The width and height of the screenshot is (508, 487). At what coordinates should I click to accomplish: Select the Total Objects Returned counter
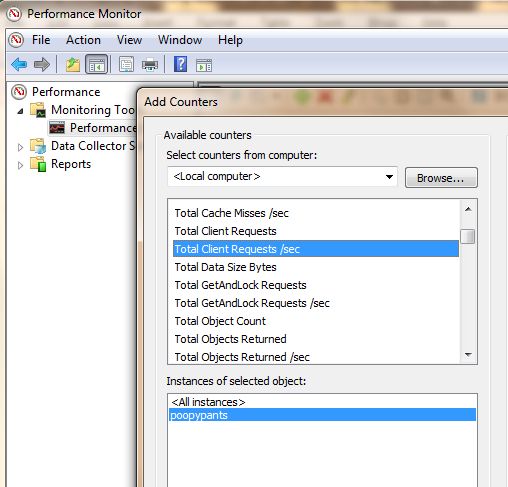(316, 339)
